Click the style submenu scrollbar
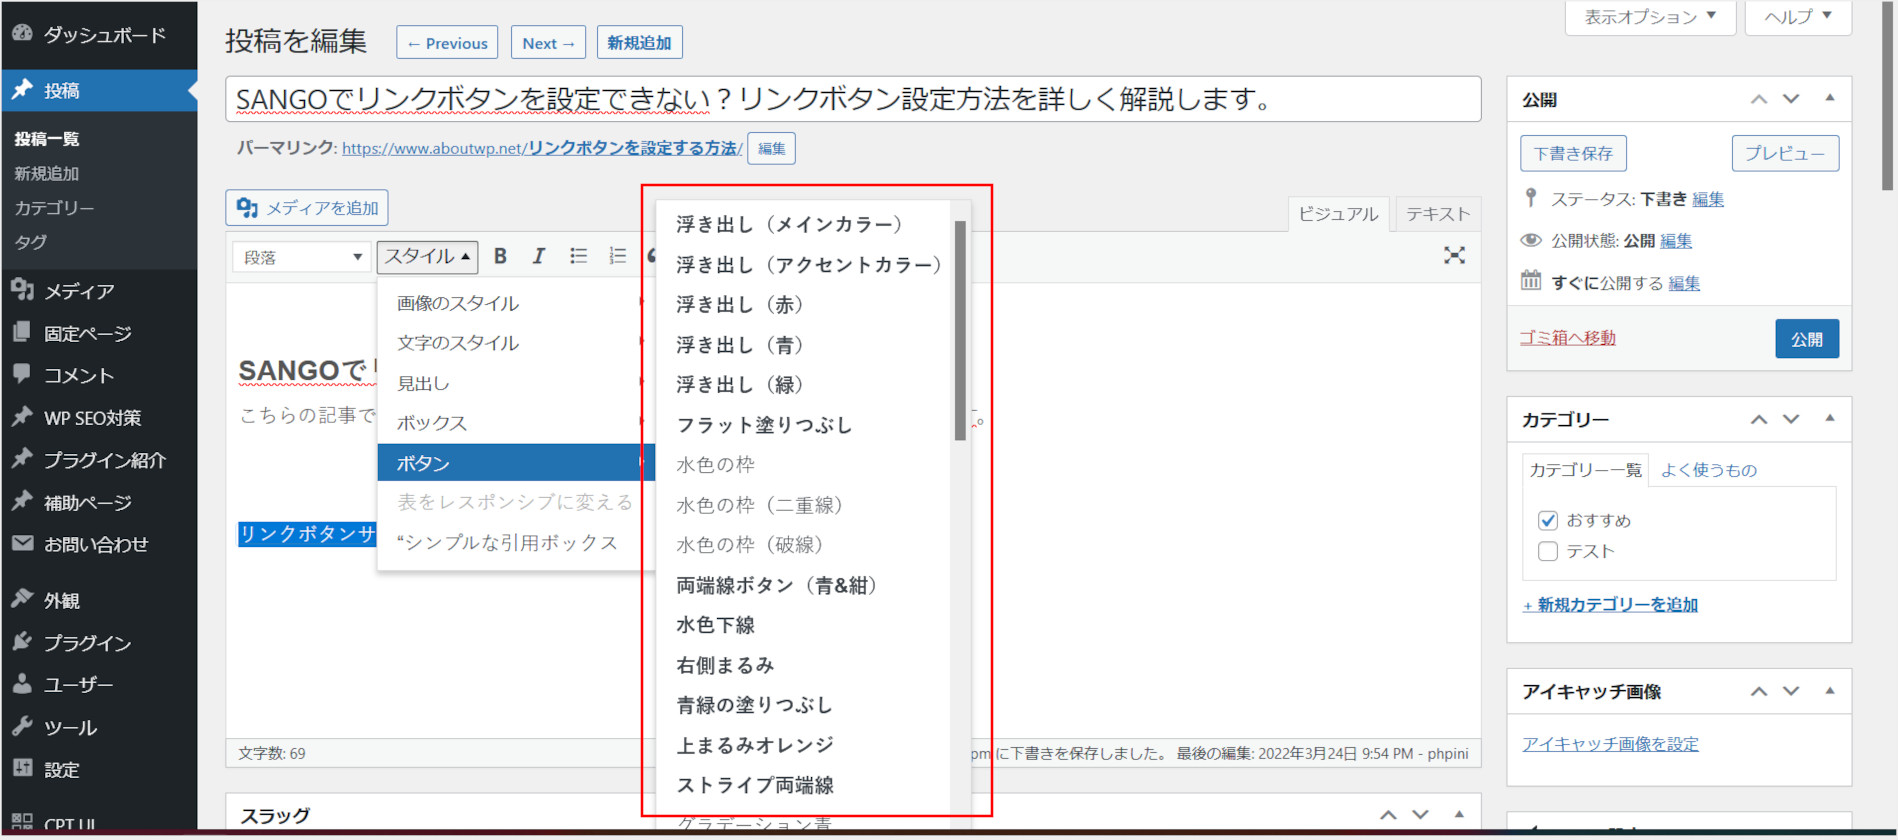 (x=960, y=330)
